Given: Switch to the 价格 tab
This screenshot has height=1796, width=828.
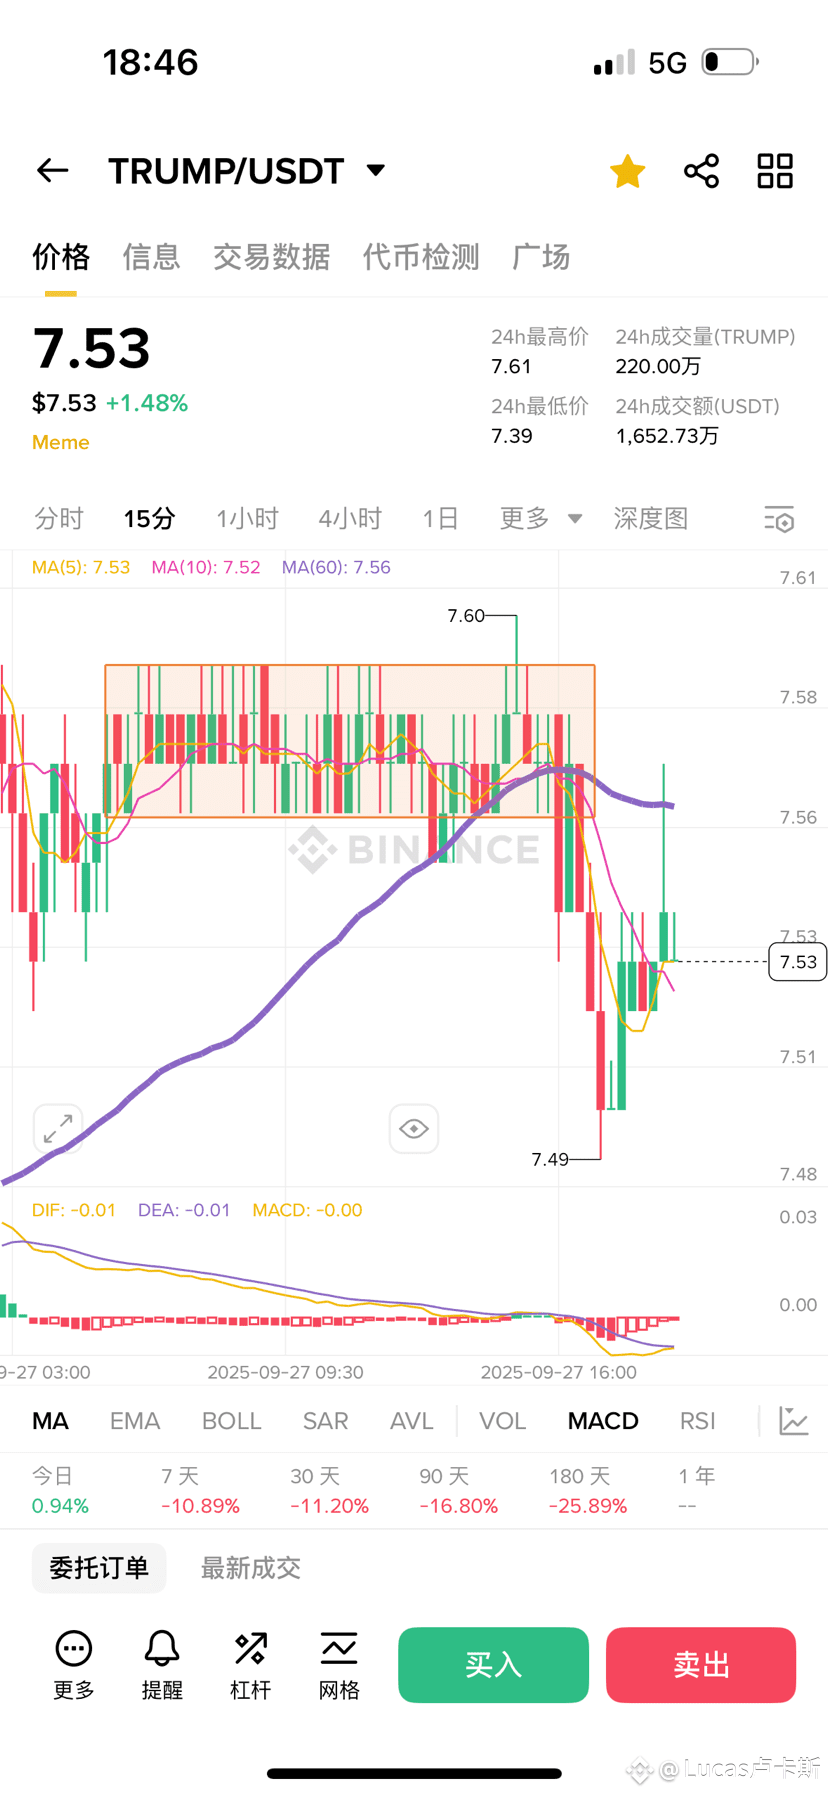Looking at the screenshot, I should [61, 257].
